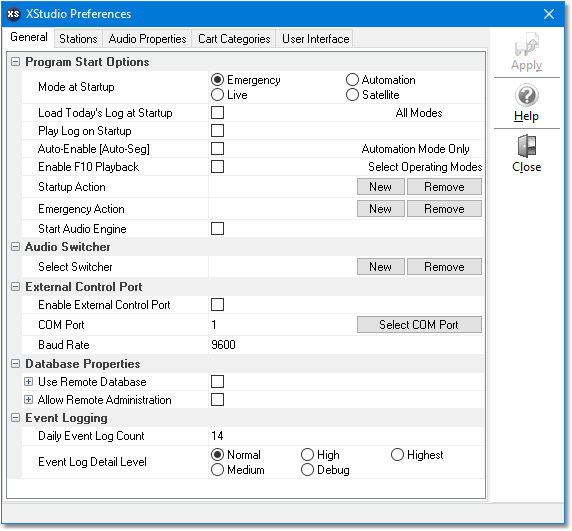Image resolution: width=572 pixels, height=531 pixels.
Task: Collapse the Program Start Options section
Action: coord(15,62)
